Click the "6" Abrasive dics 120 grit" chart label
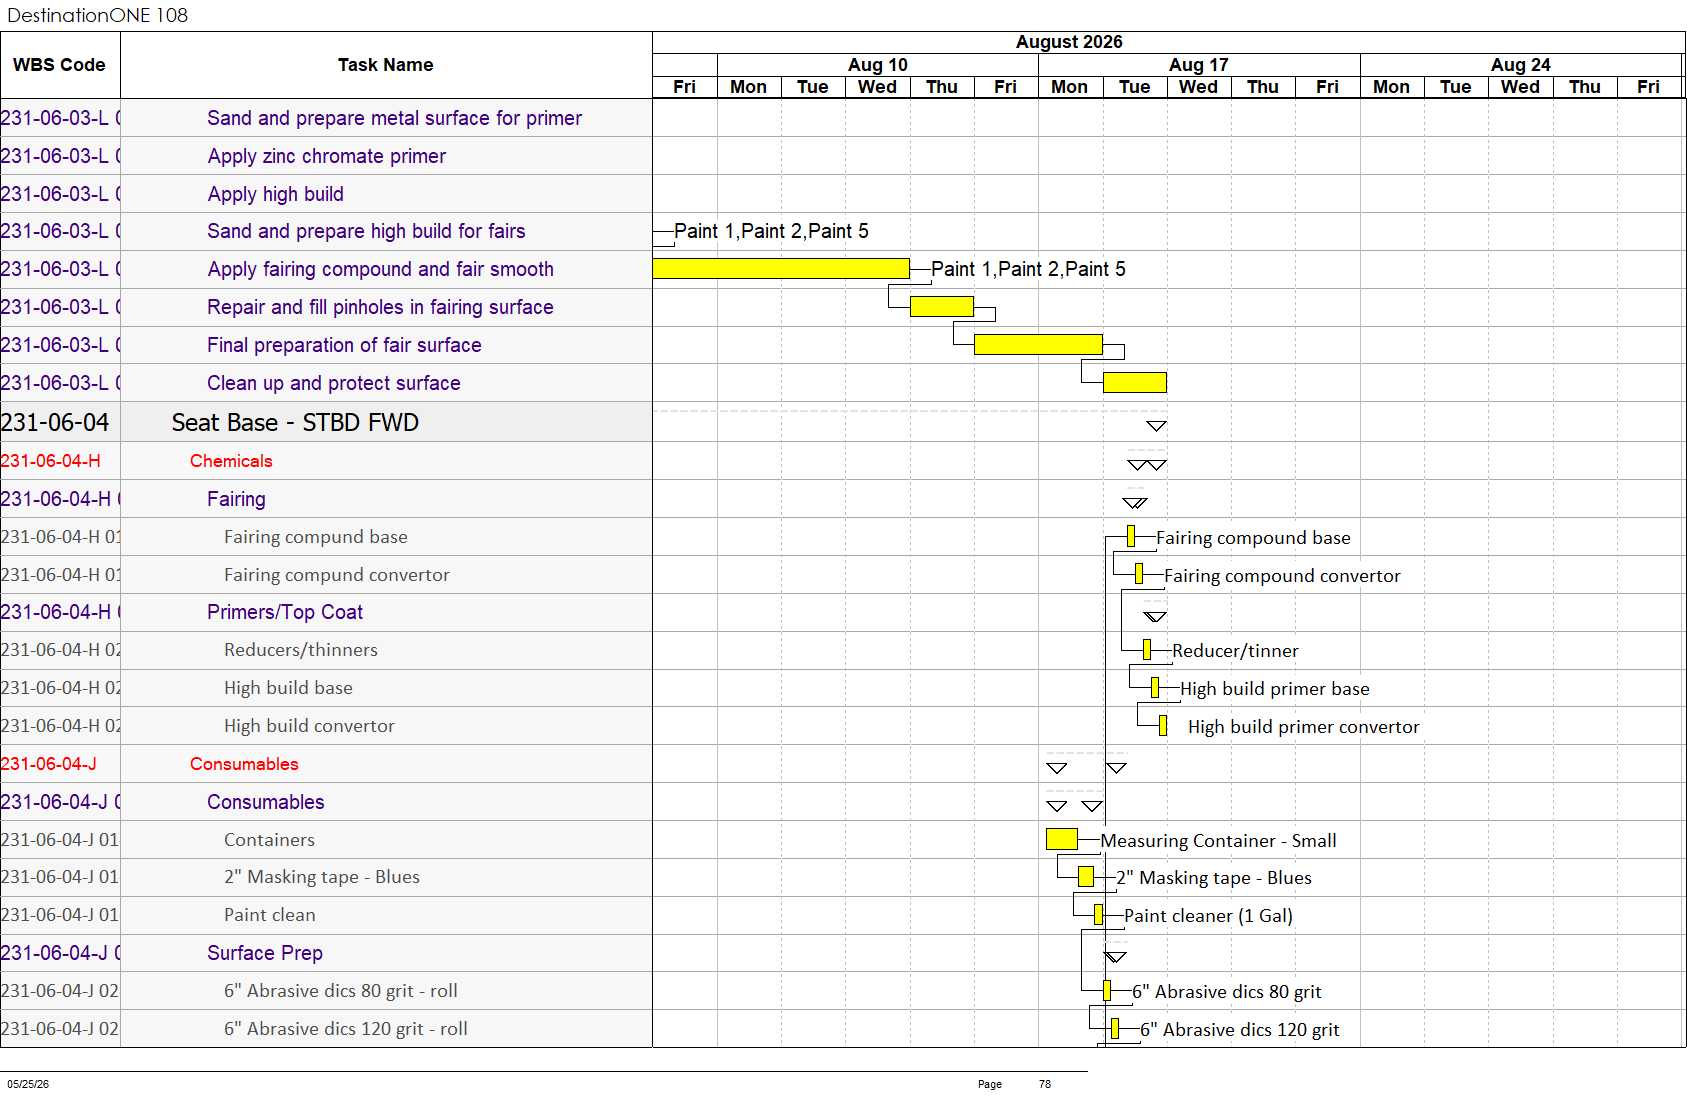 pos(1240,1030)
